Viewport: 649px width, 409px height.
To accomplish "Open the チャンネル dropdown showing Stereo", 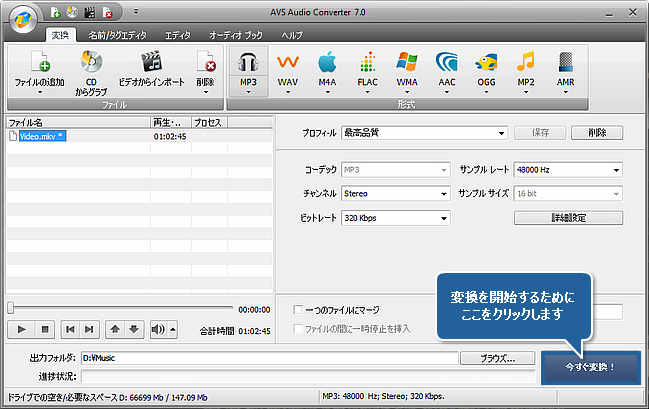I will [x=396, y=193].
